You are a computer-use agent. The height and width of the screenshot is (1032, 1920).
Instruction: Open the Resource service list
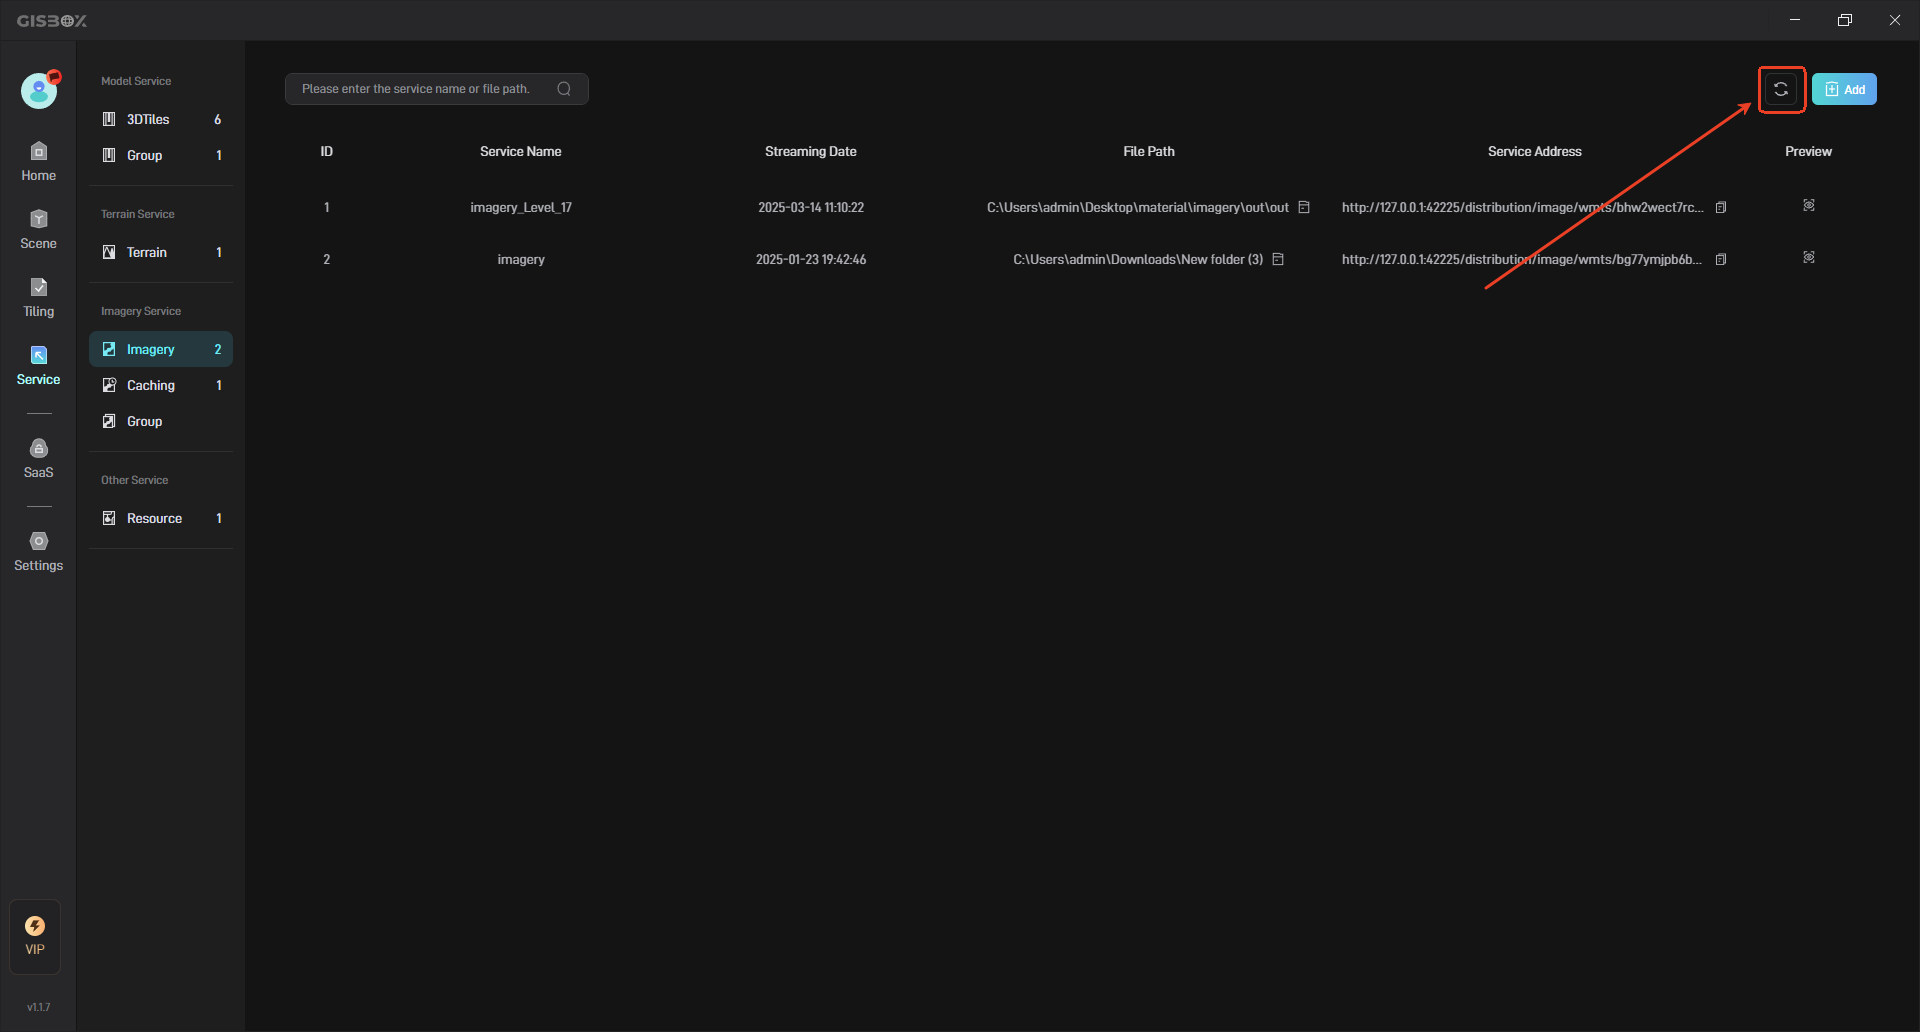[160, 518]
